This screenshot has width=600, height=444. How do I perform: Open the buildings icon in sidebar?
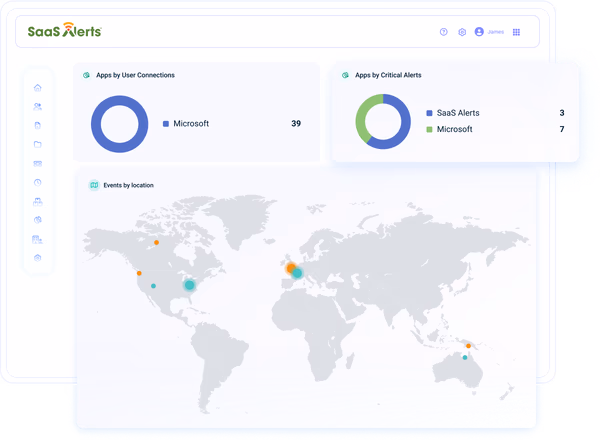[38, 240]
